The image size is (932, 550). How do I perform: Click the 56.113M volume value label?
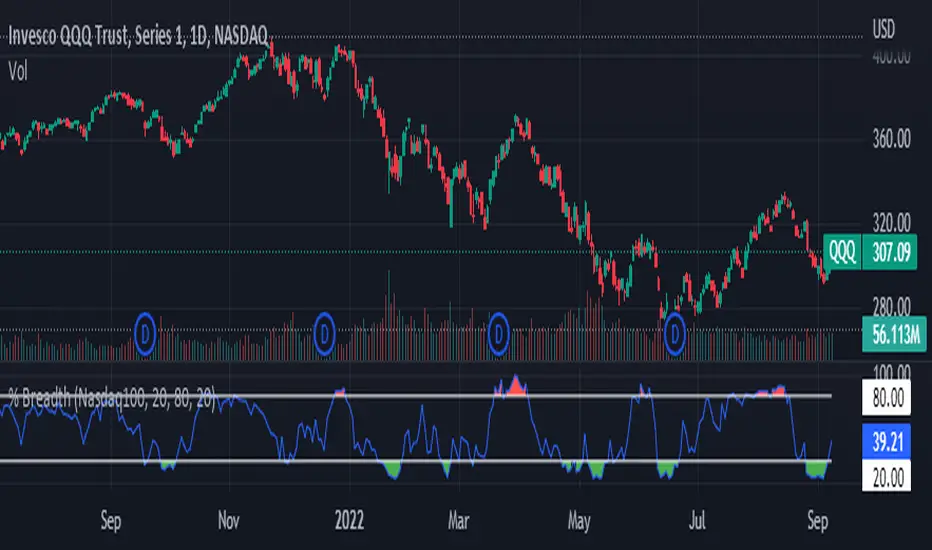click(x=895, y=334)
